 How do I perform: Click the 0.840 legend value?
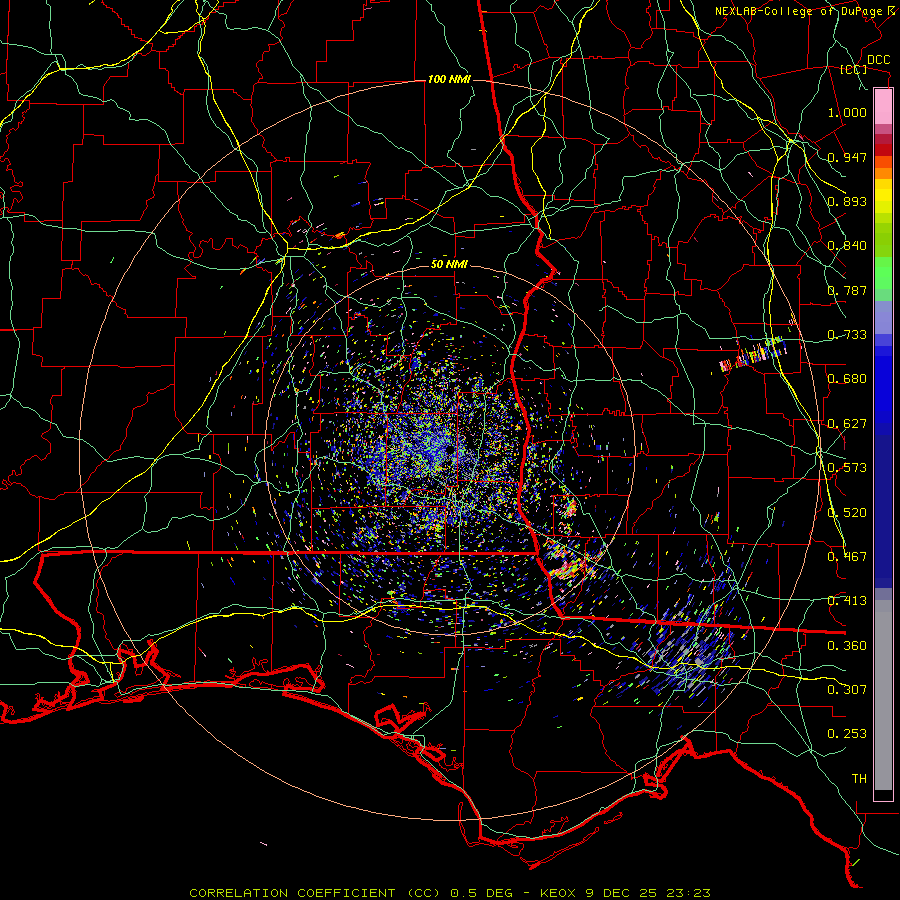pos(847,246)
